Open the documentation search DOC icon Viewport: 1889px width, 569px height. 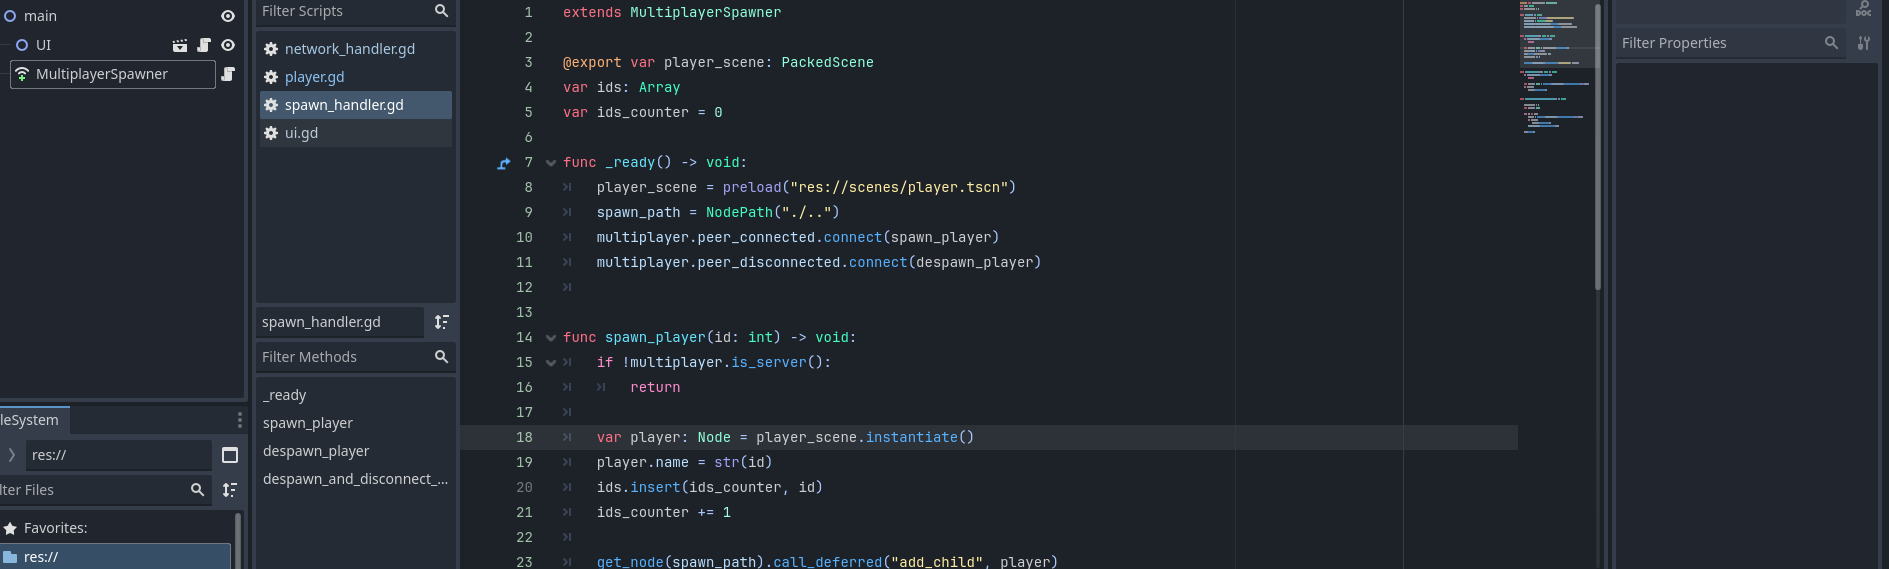[x=1863, y=9]
